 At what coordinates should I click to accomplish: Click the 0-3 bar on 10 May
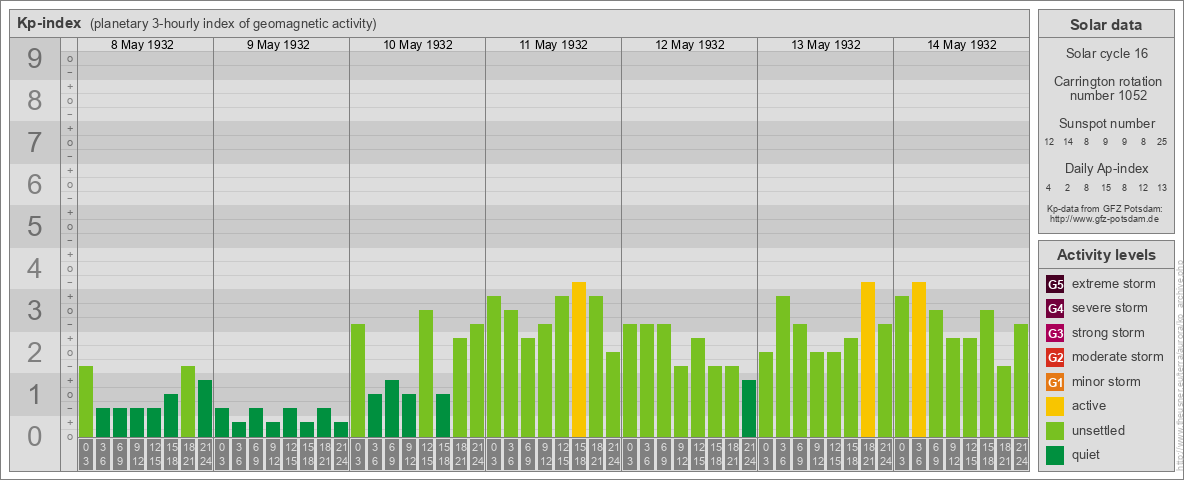[358, 380]
